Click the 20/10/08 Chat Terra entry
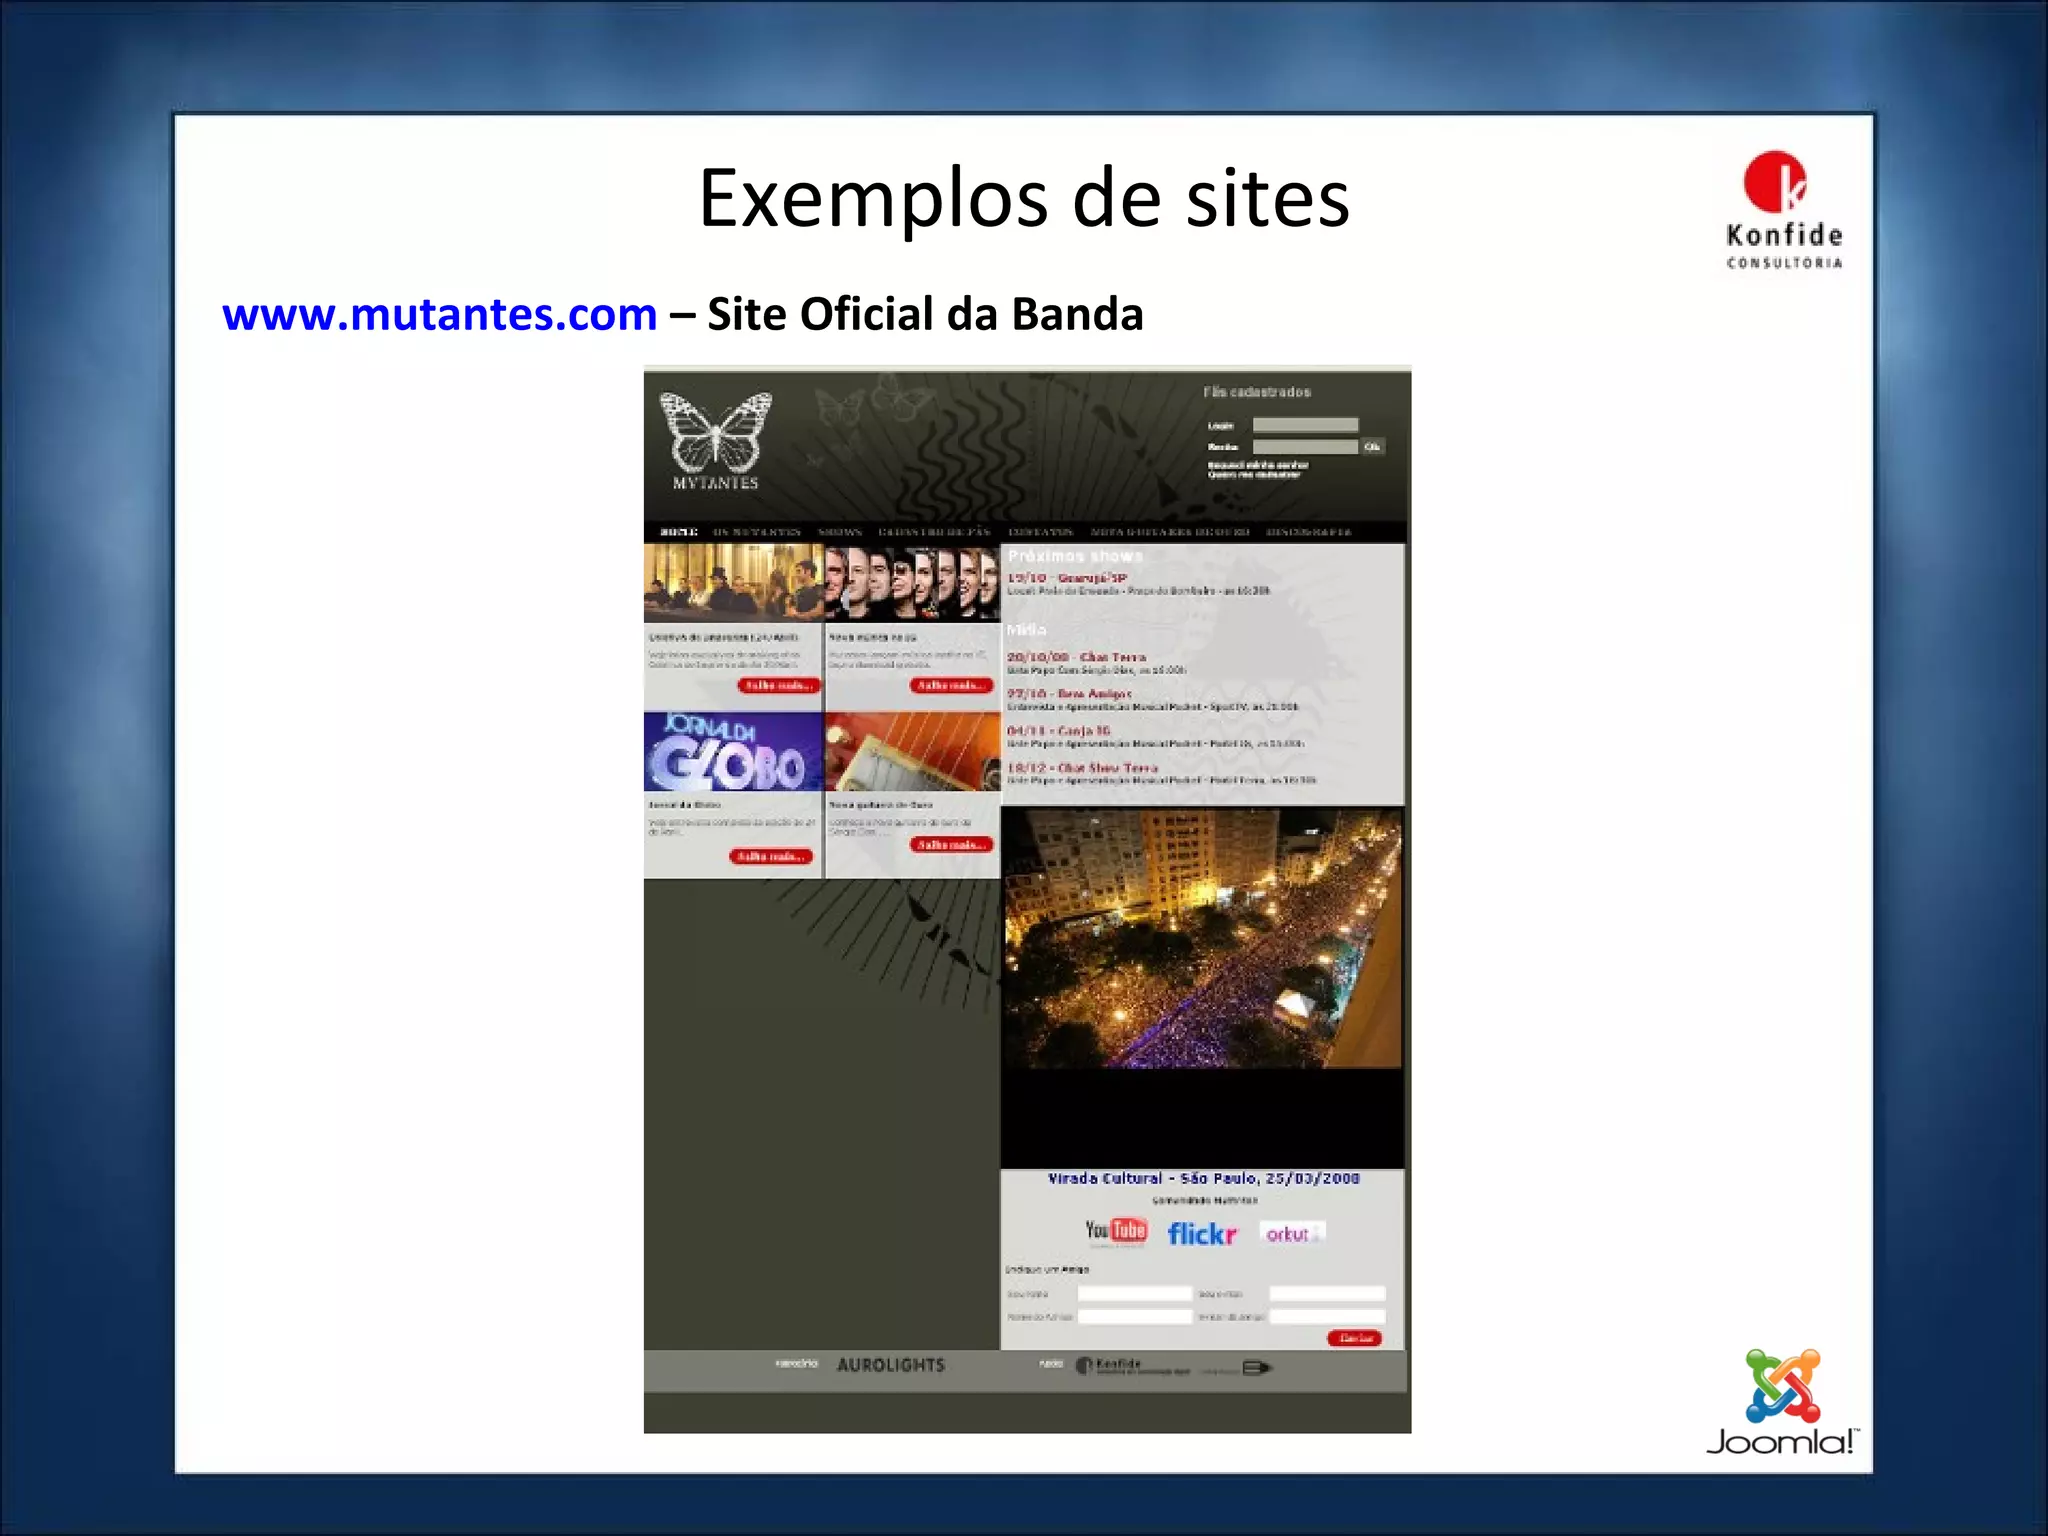The image size is (2048, 1536). 1076,657
